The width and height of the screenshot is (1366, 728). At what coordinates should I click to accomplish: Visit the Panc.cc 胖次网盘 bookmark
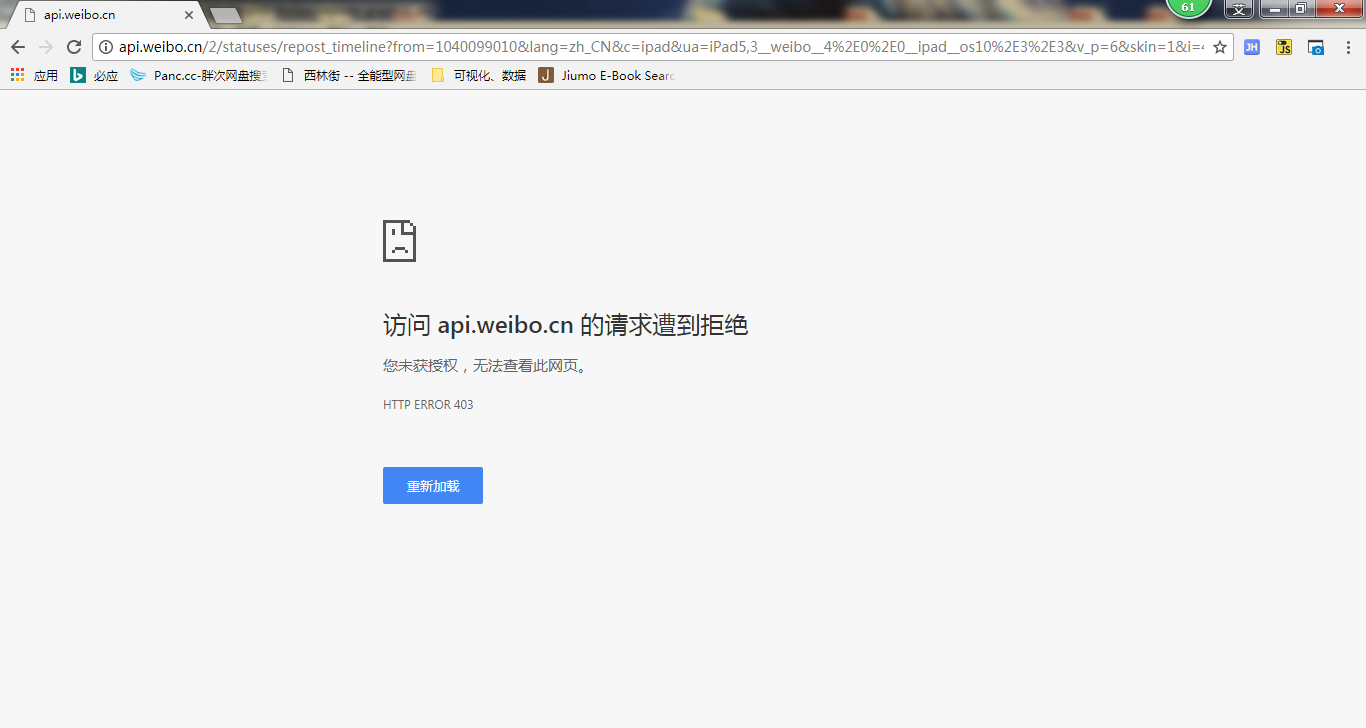coord(198,75)
